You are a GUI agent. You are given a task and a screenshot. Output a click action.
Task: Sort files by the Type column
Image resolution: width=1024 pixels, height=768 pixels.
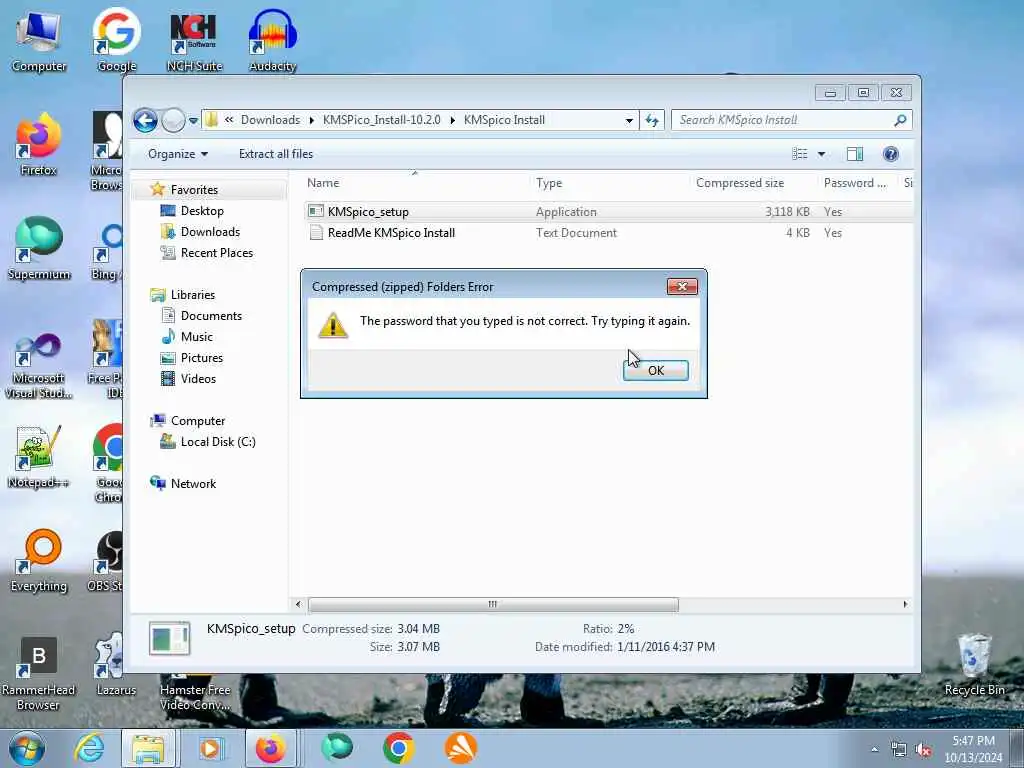(x=610, y=183)
